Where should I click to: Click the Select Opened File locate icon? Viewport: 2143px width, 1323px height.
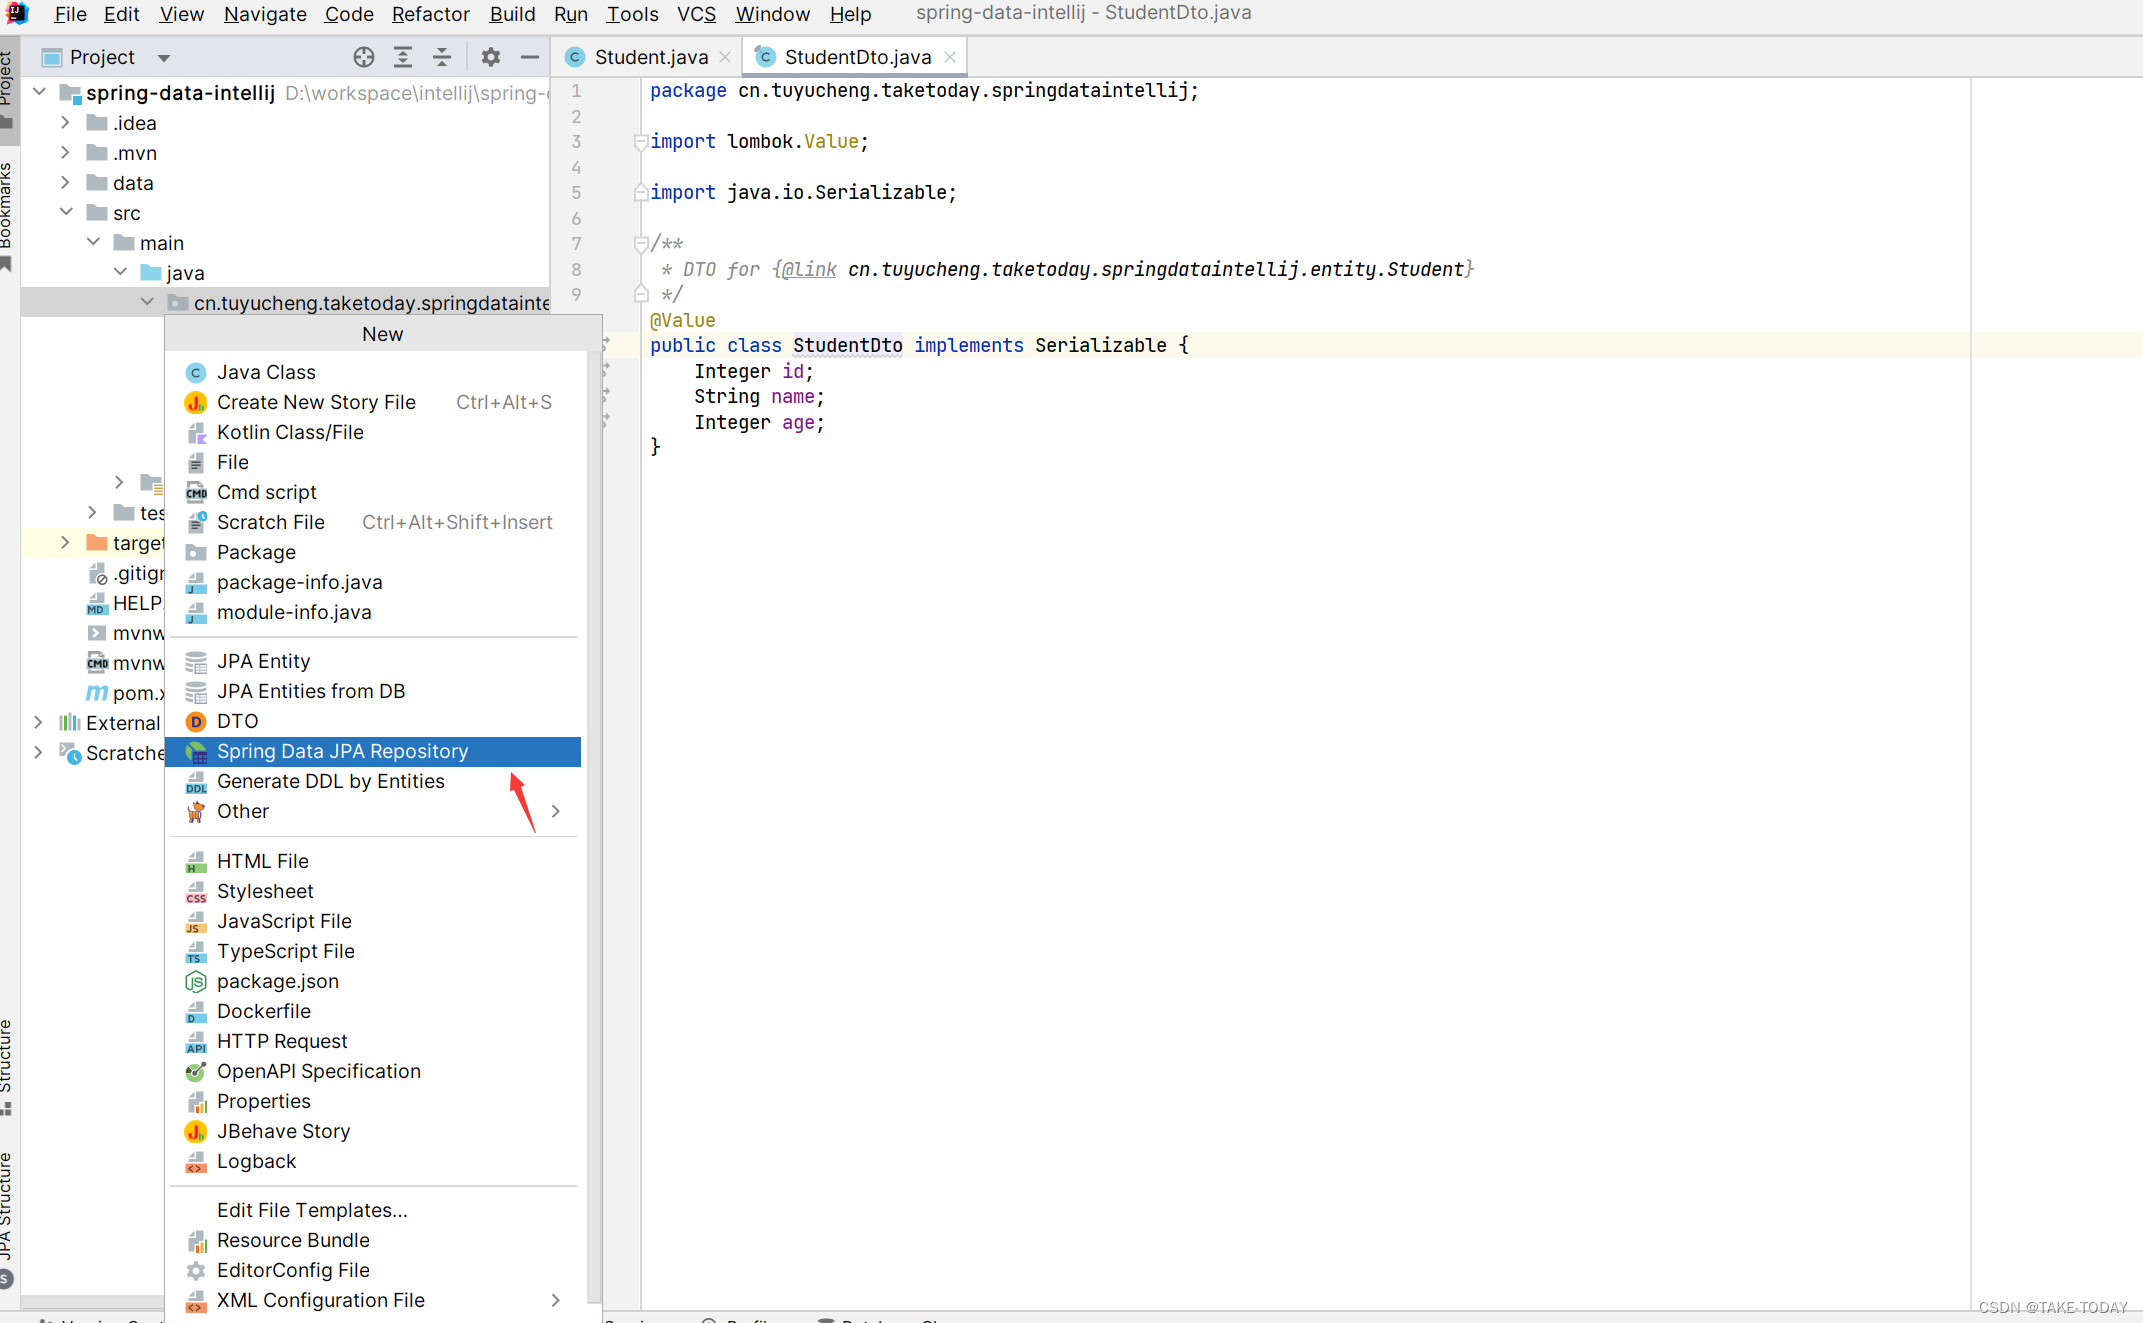364,57
